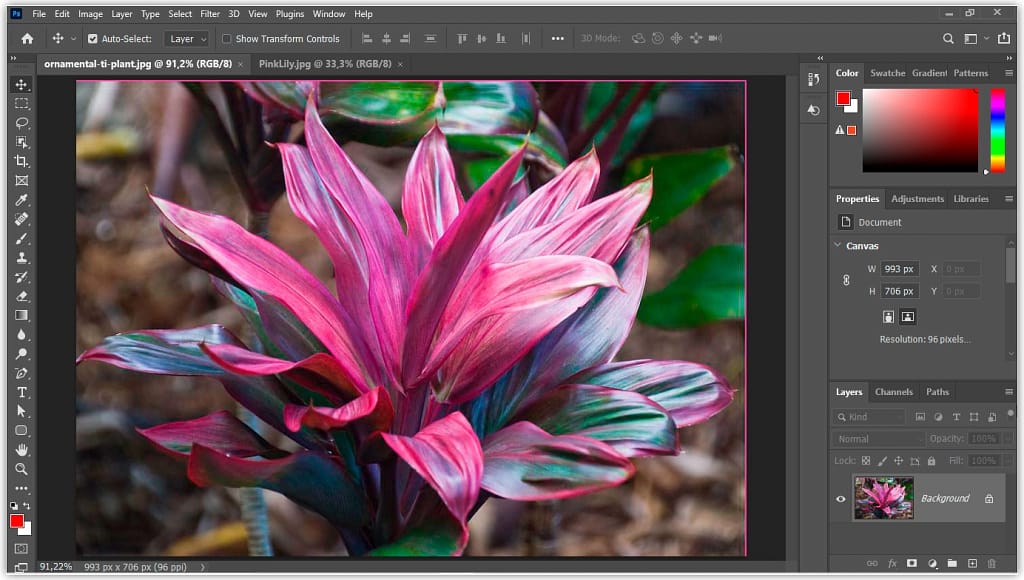Click the foreground color swatch in toolbox
1024x580 pixels.
17,521
